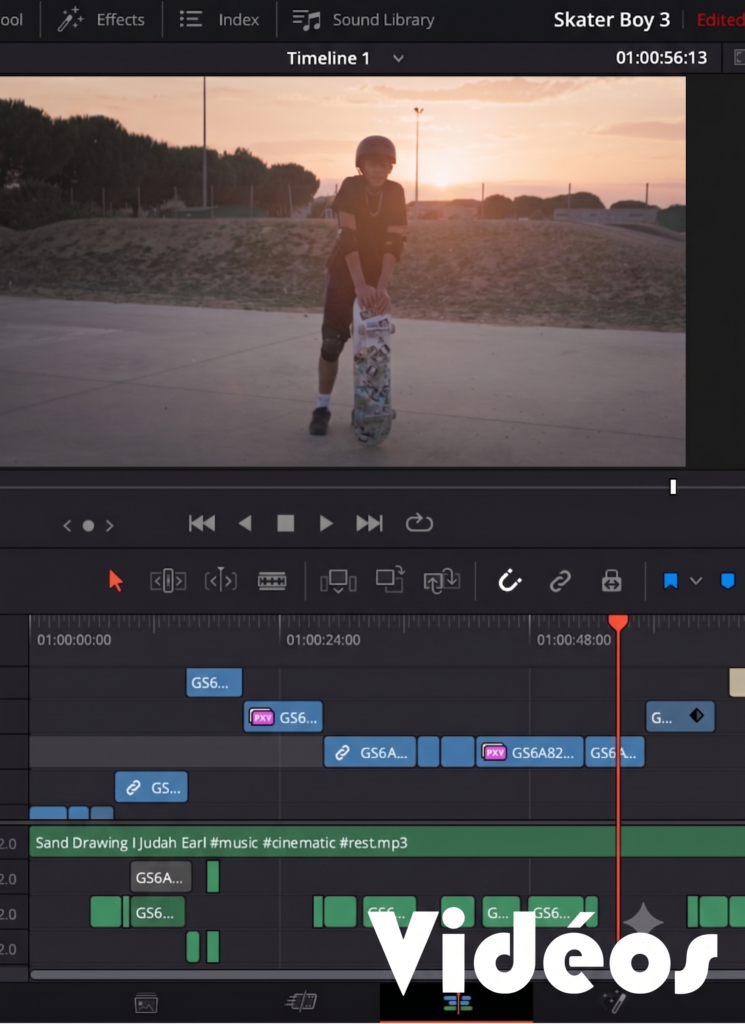Viewport: 745px width, 1024px height.
Task: Select the Sand Drawing music audio clip
Action: 387,842
